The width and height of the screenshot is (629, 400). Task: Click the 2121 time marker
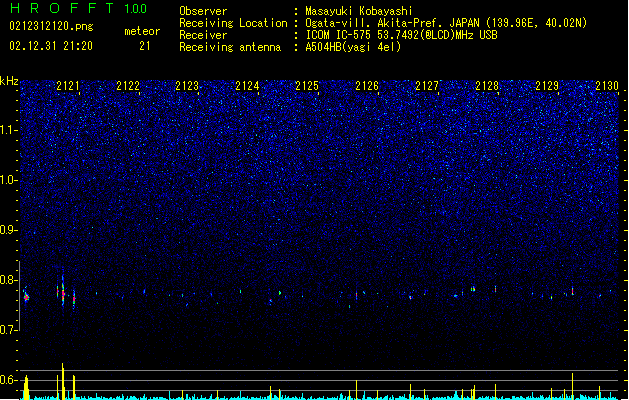pyautogui.click(x=68, y=86)
